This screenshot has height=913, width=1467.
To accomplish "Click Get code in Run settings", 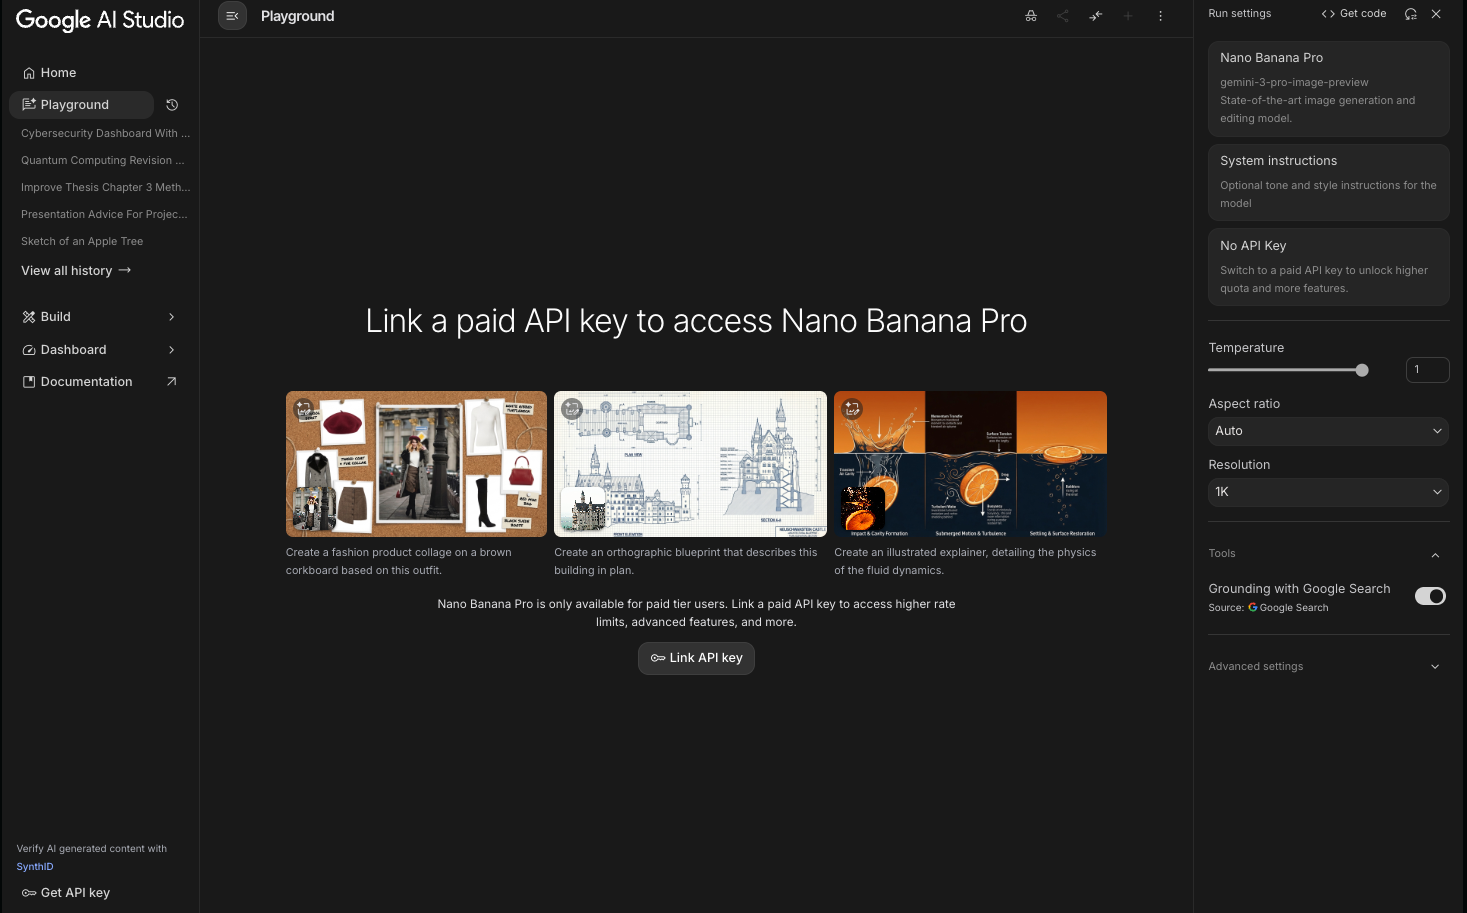I will click(x=1354, y=14).
